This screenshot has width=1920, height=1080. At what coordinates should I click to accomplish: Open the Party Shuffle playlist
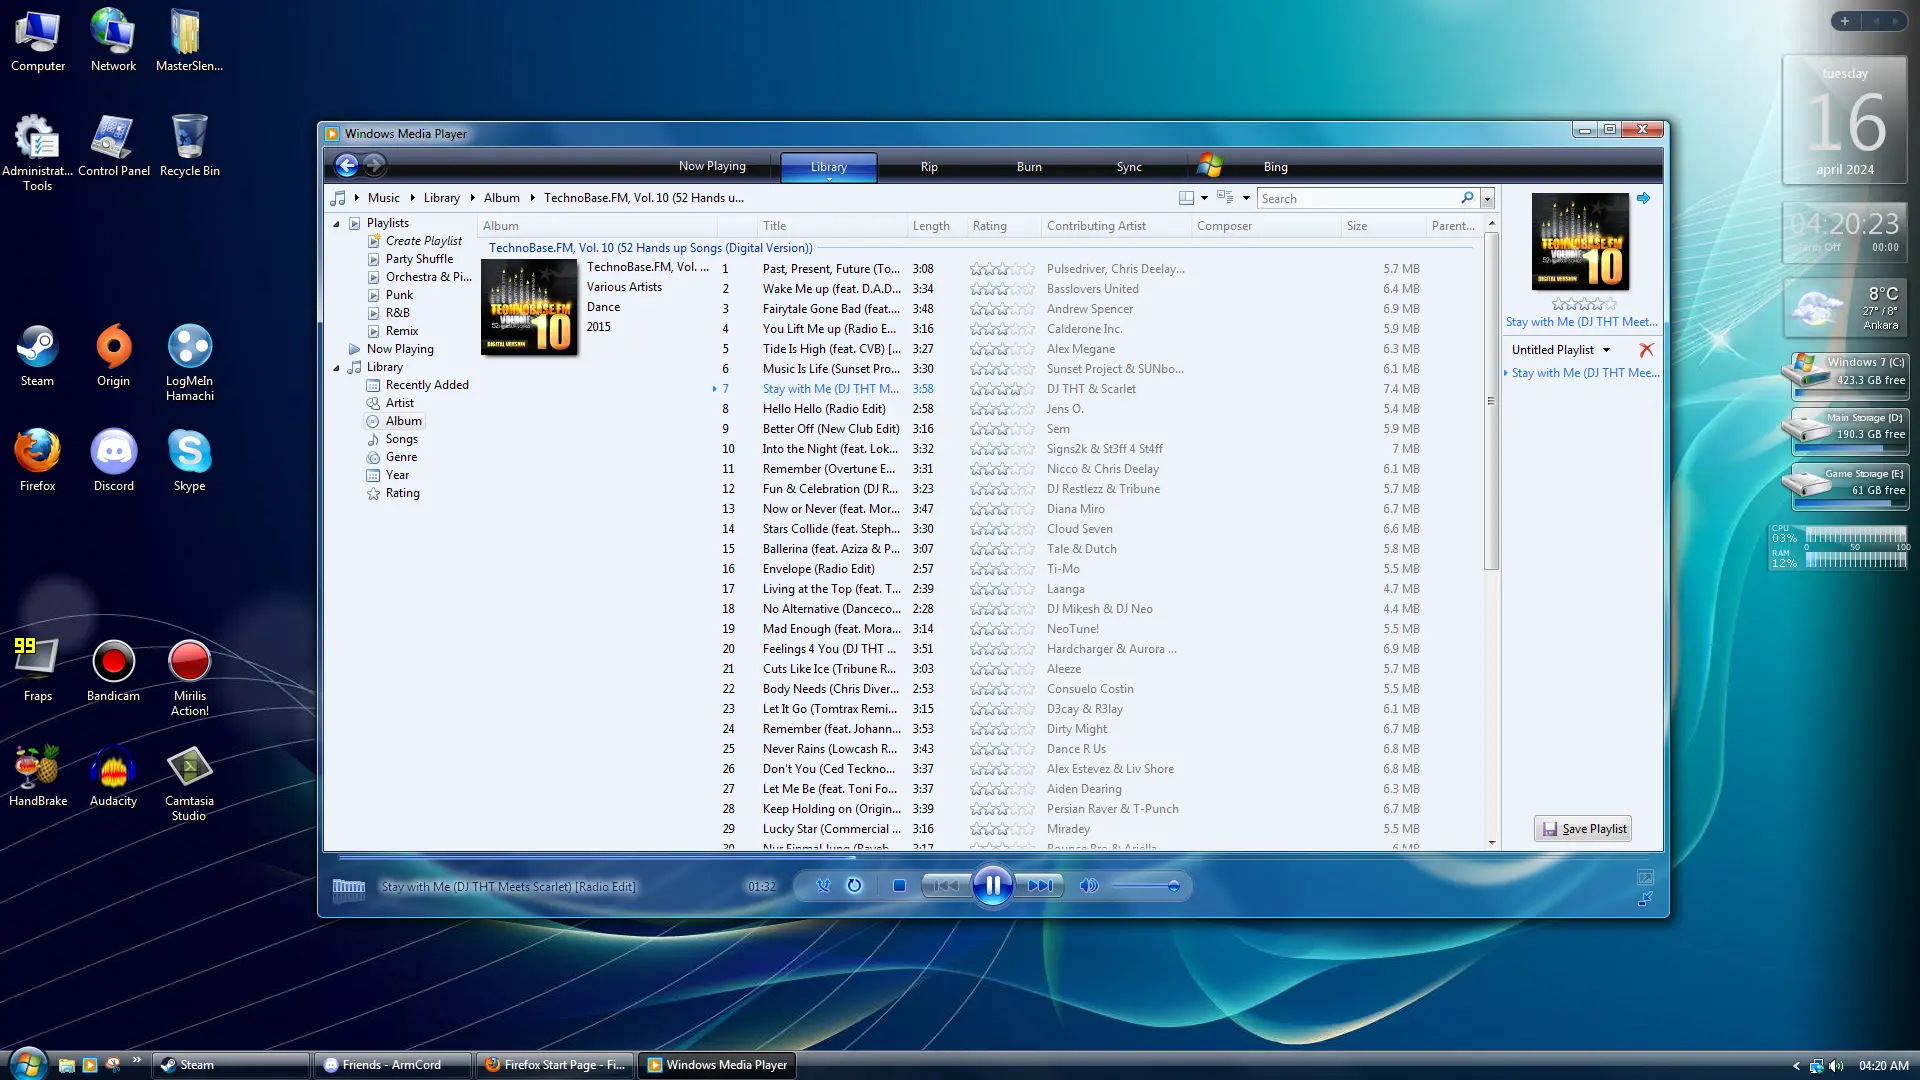pos(419,259)
